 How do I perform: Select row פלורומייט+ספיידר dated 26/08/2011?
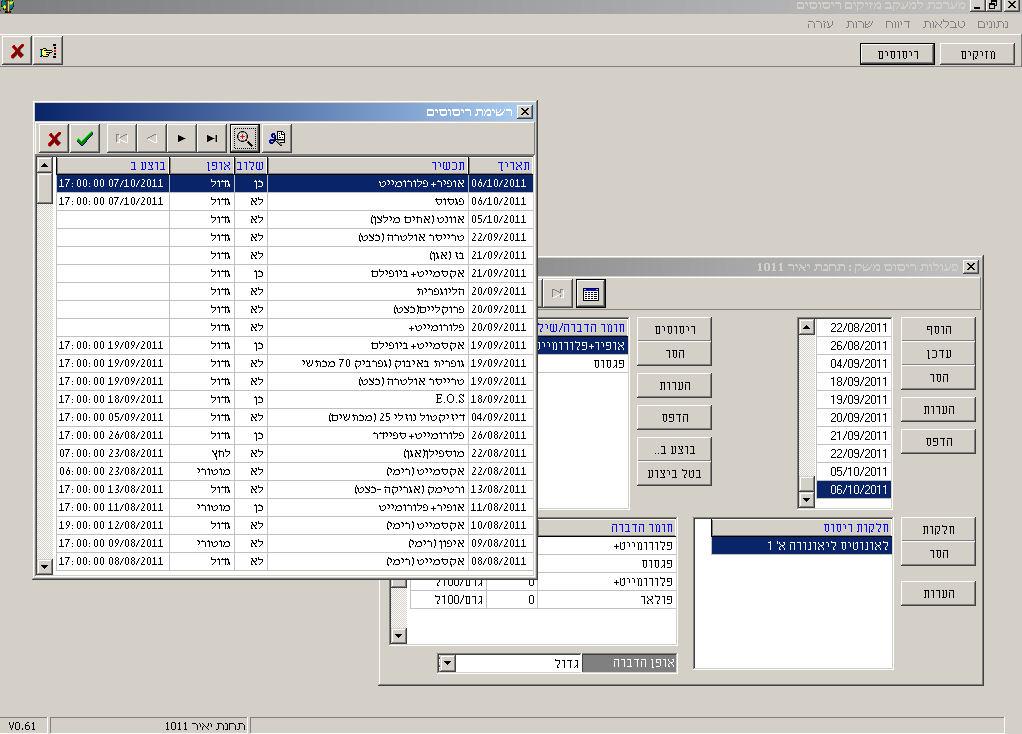(295, 435)
